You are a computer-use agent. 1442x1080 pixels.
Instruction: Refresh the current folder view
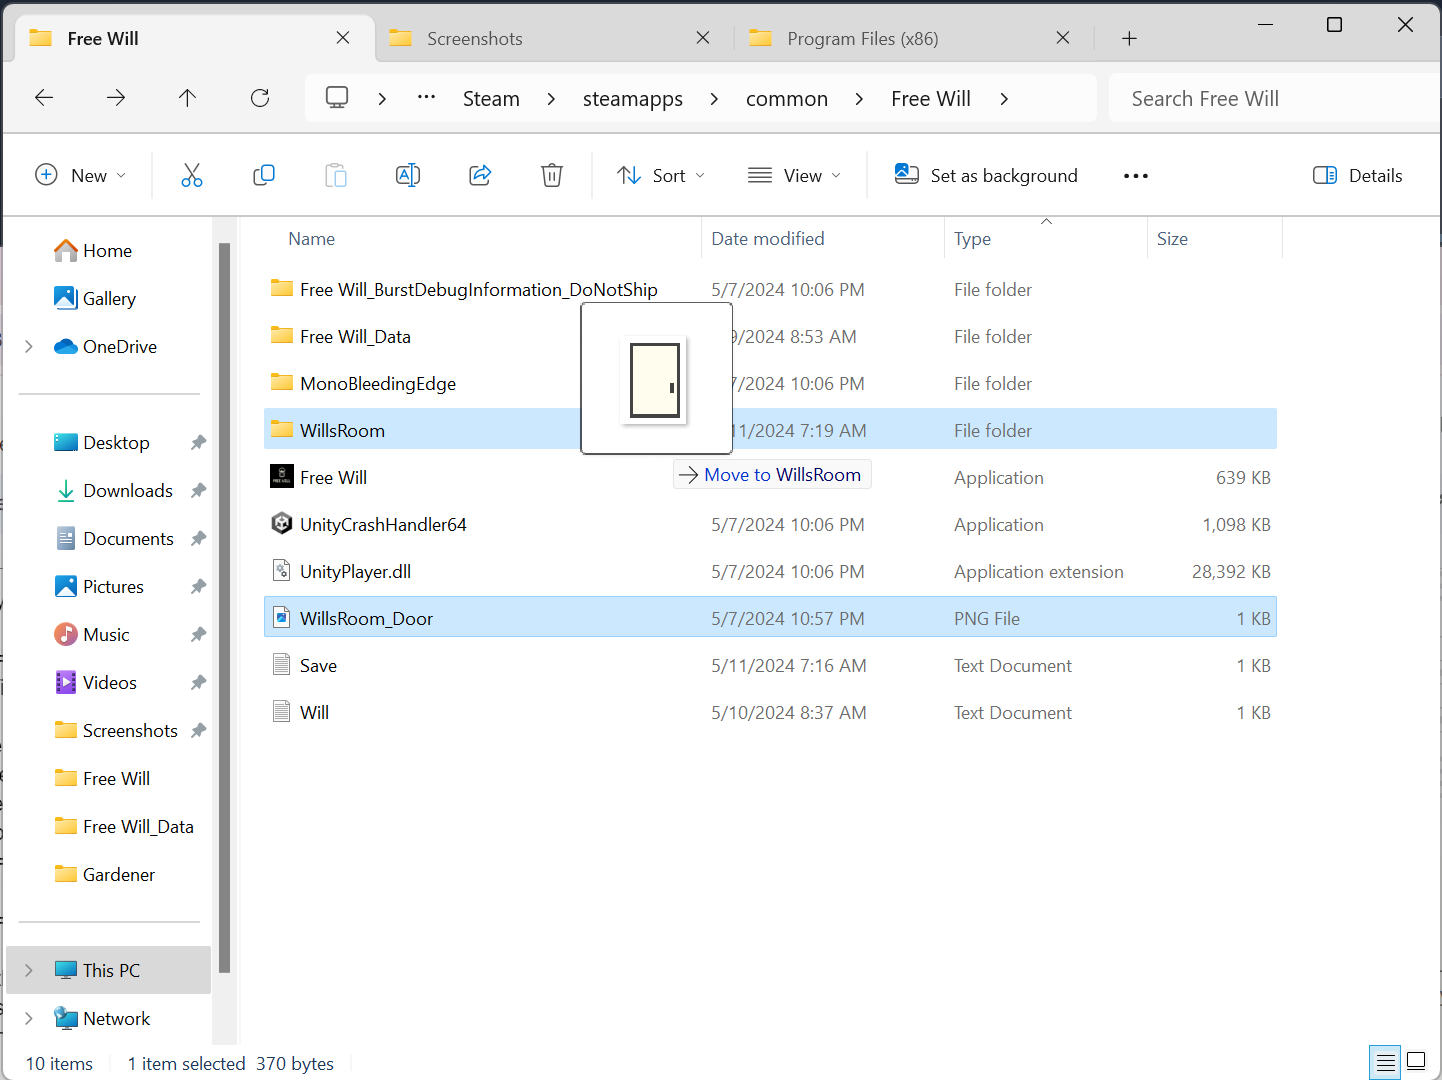260,98
